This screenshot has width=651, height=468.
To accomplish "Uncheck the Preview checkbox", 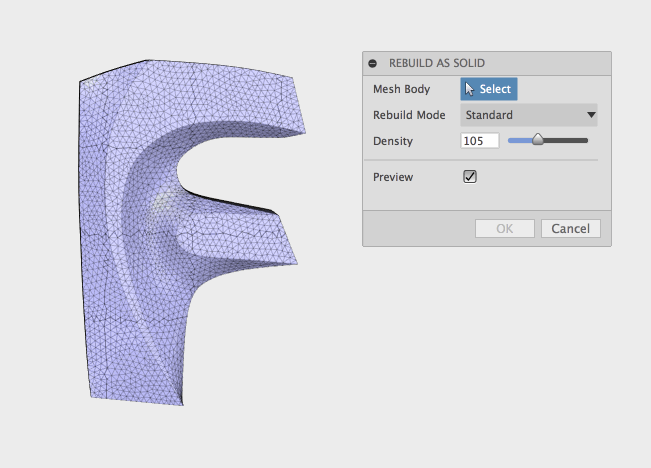I will pyautogui.click(x=470, y=177).
